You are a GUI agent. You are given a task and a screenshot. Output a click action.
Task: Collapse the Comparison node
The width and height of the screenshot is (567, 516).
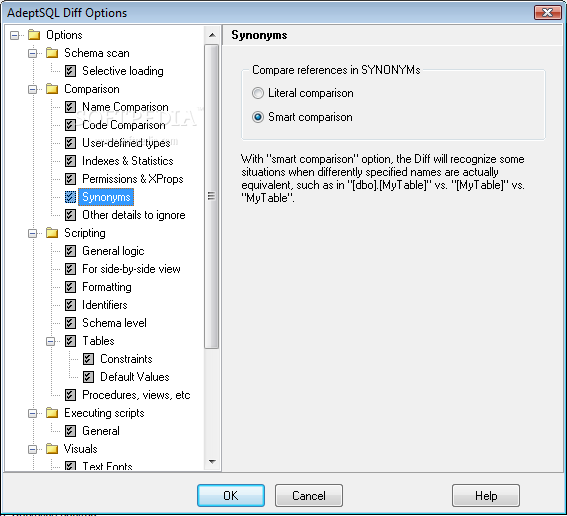tap(33, 89)
